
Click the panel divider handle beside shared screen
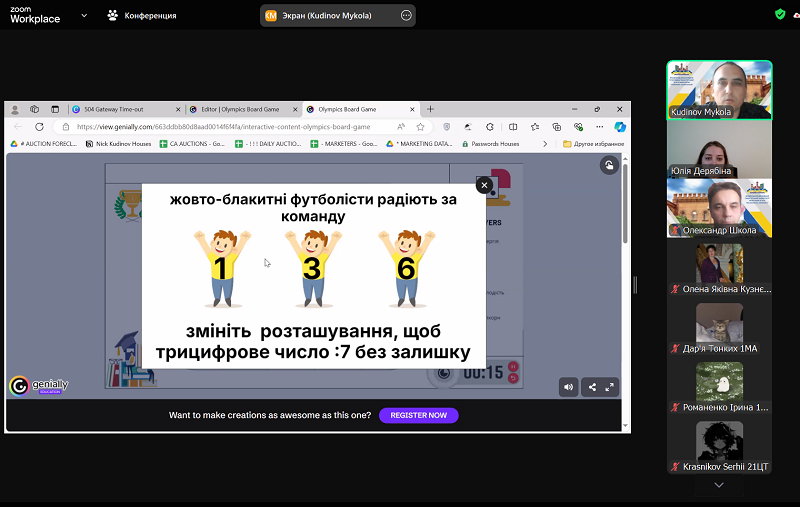635,285
